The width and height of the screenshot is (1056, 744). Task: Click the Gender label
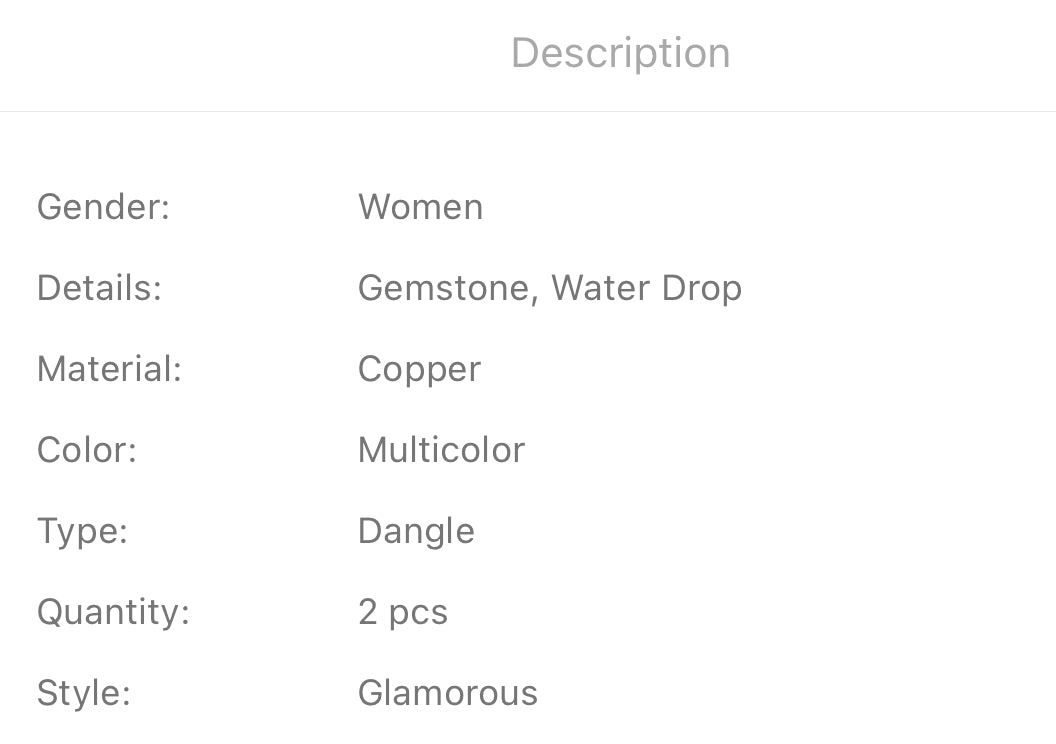point(103,207)
